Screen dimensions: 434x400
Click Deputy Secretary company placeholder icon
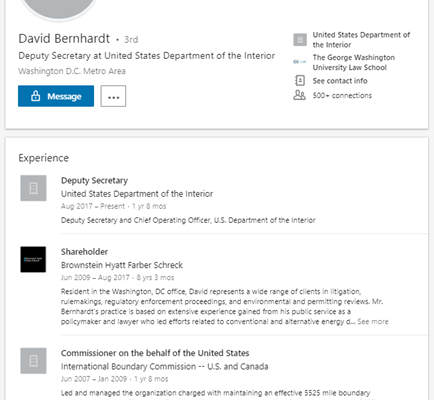33,188
